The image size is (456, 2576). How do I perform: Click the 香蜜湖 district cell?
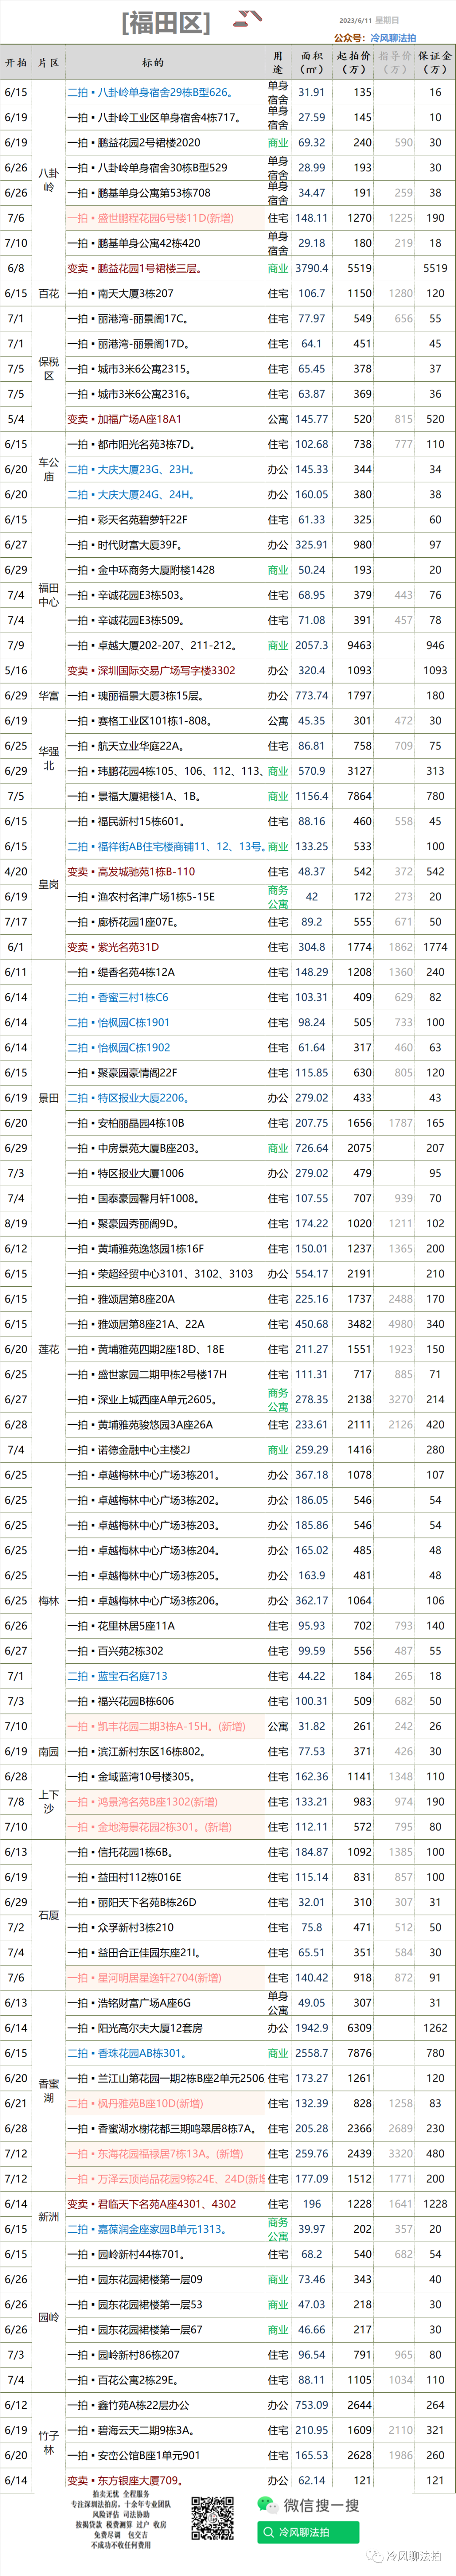(x=48, y=2091)
